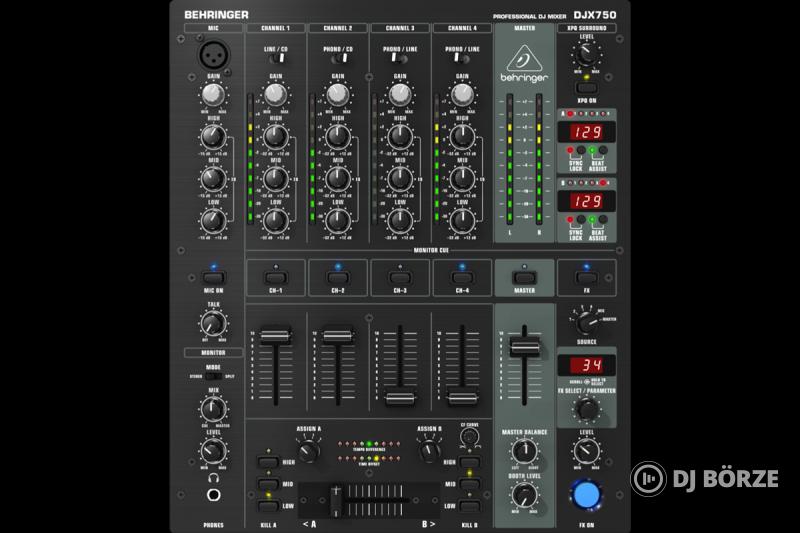
Task: Adjust XPQ Surround LEVEL knob
Action: pos(586,54)
